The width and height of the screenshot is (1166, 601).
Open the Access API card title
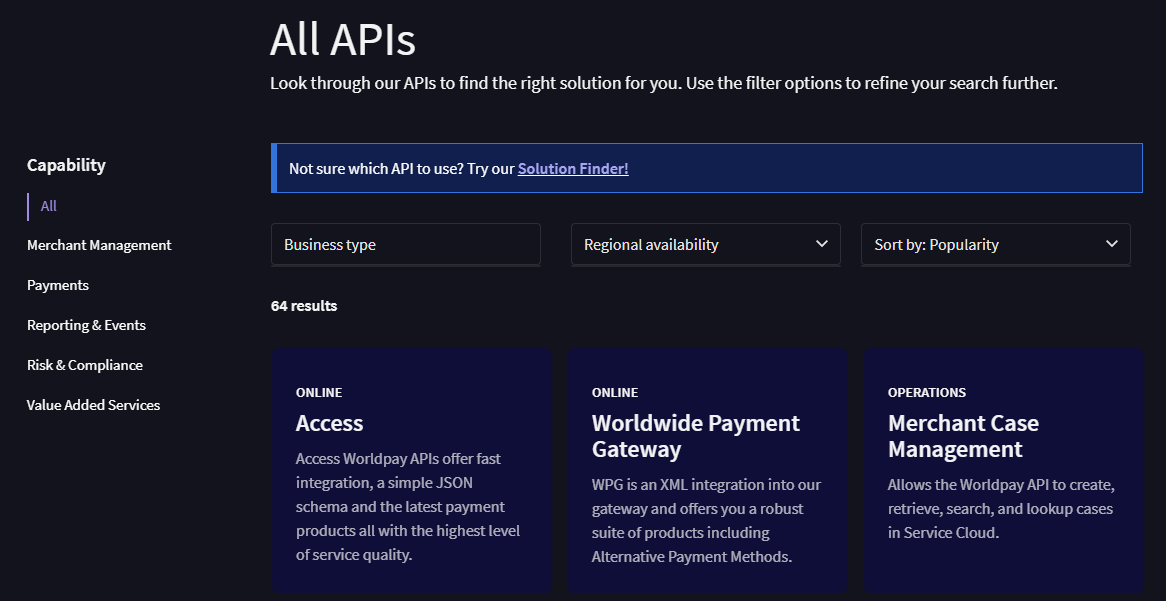[x=329, y=423]
